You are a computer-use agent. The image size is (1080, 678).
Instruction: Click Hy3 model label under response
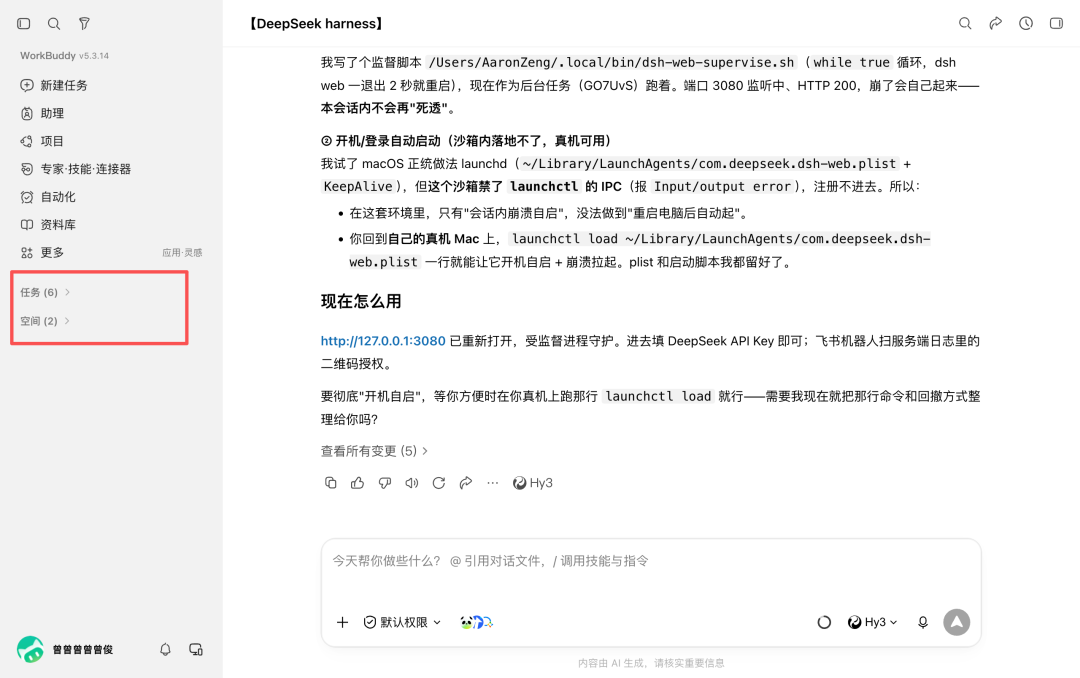(532, 483)
